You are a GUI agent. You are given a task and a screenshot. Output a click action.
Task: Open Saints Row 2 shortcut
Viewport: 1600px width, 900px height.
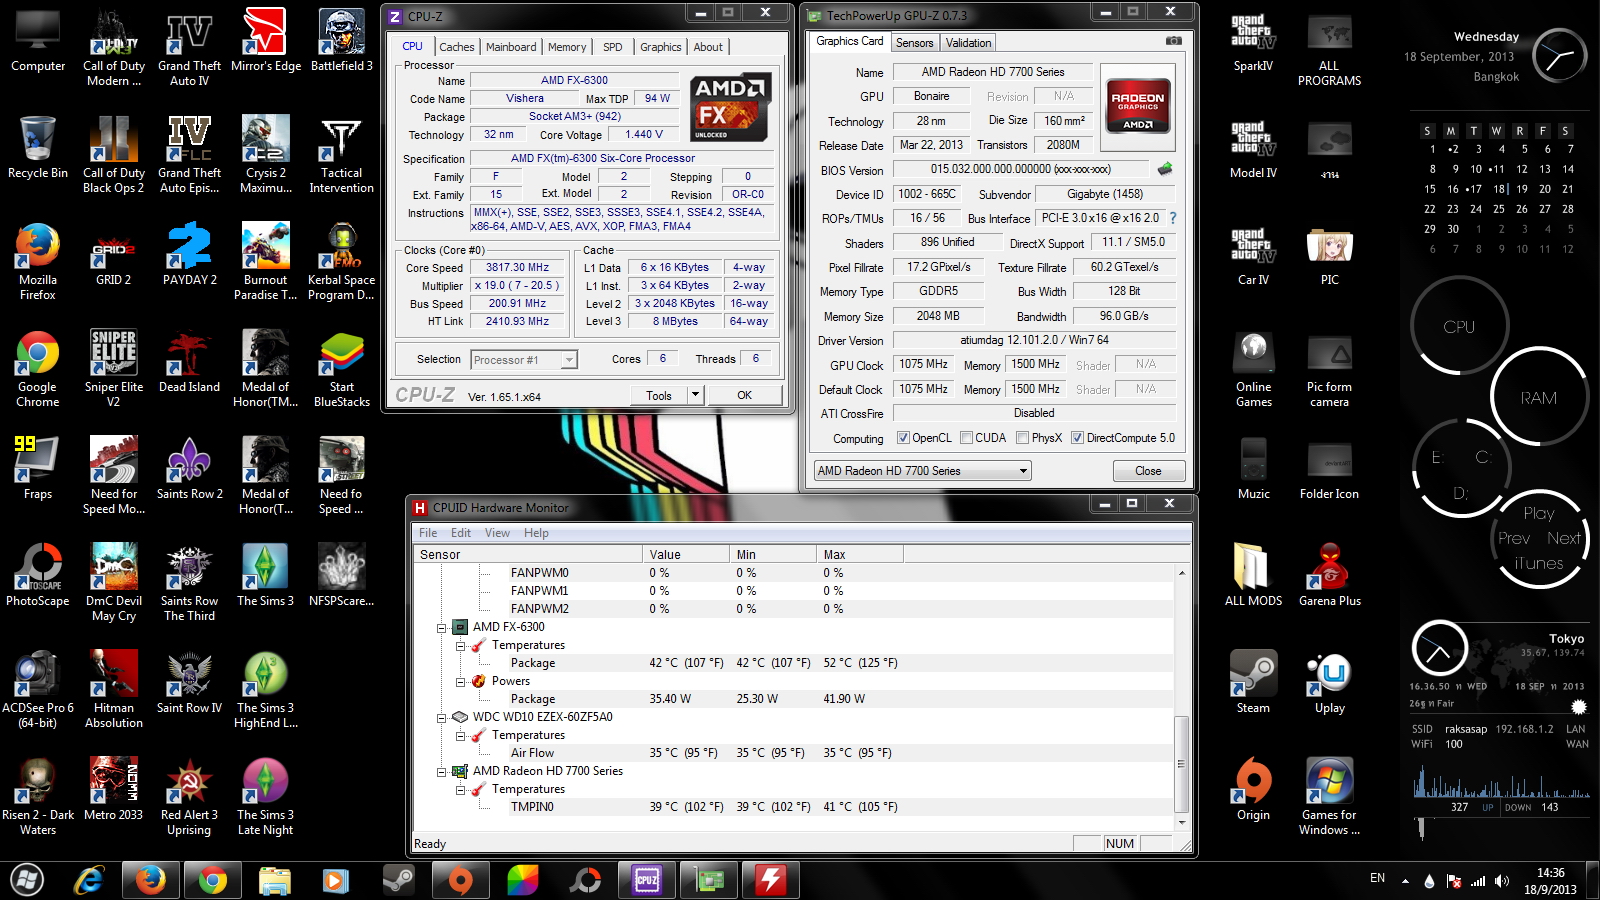[x=190, y=469]
